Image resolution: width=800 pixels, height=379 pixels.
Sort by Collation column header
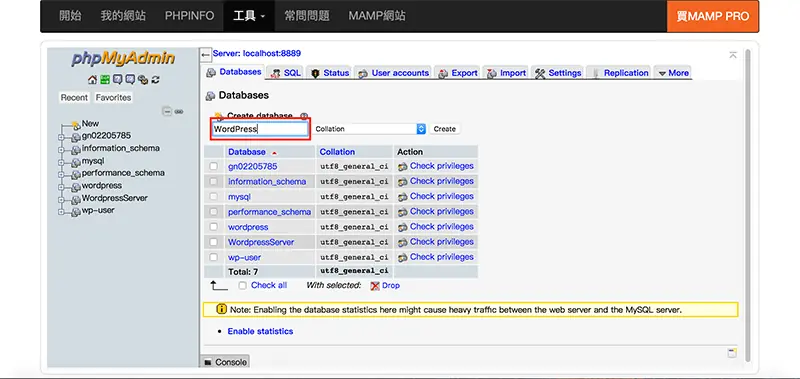pos(337,152)
